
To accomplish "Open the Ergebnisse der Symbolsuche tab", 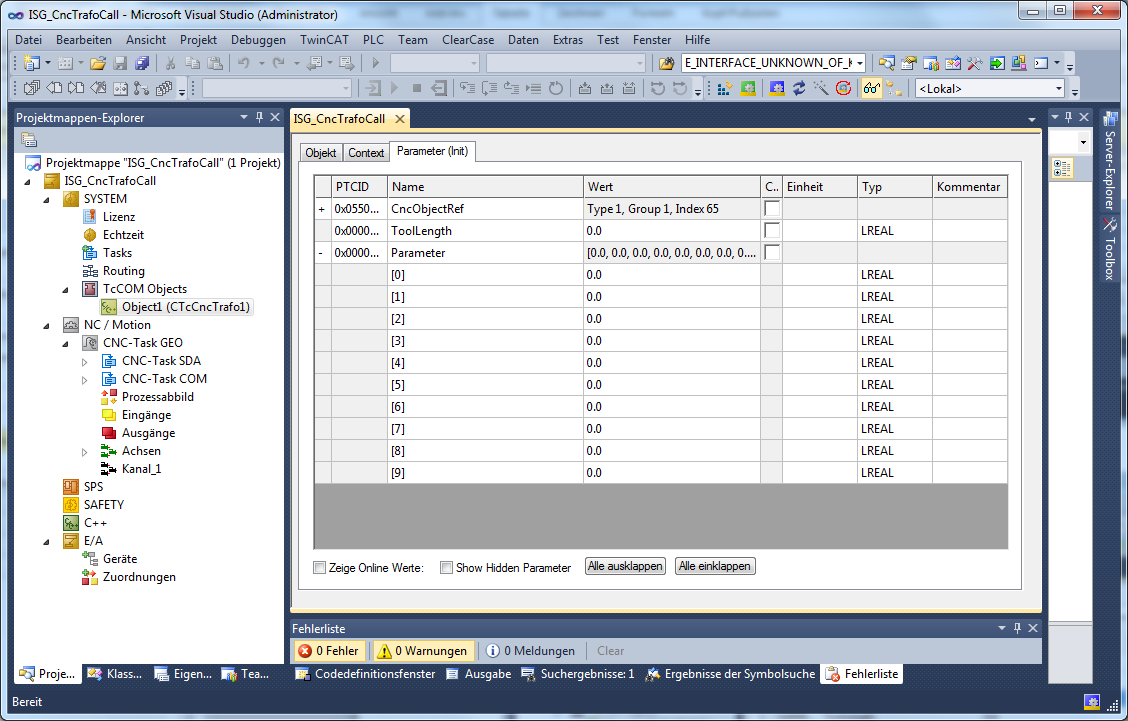I will 730,674.
